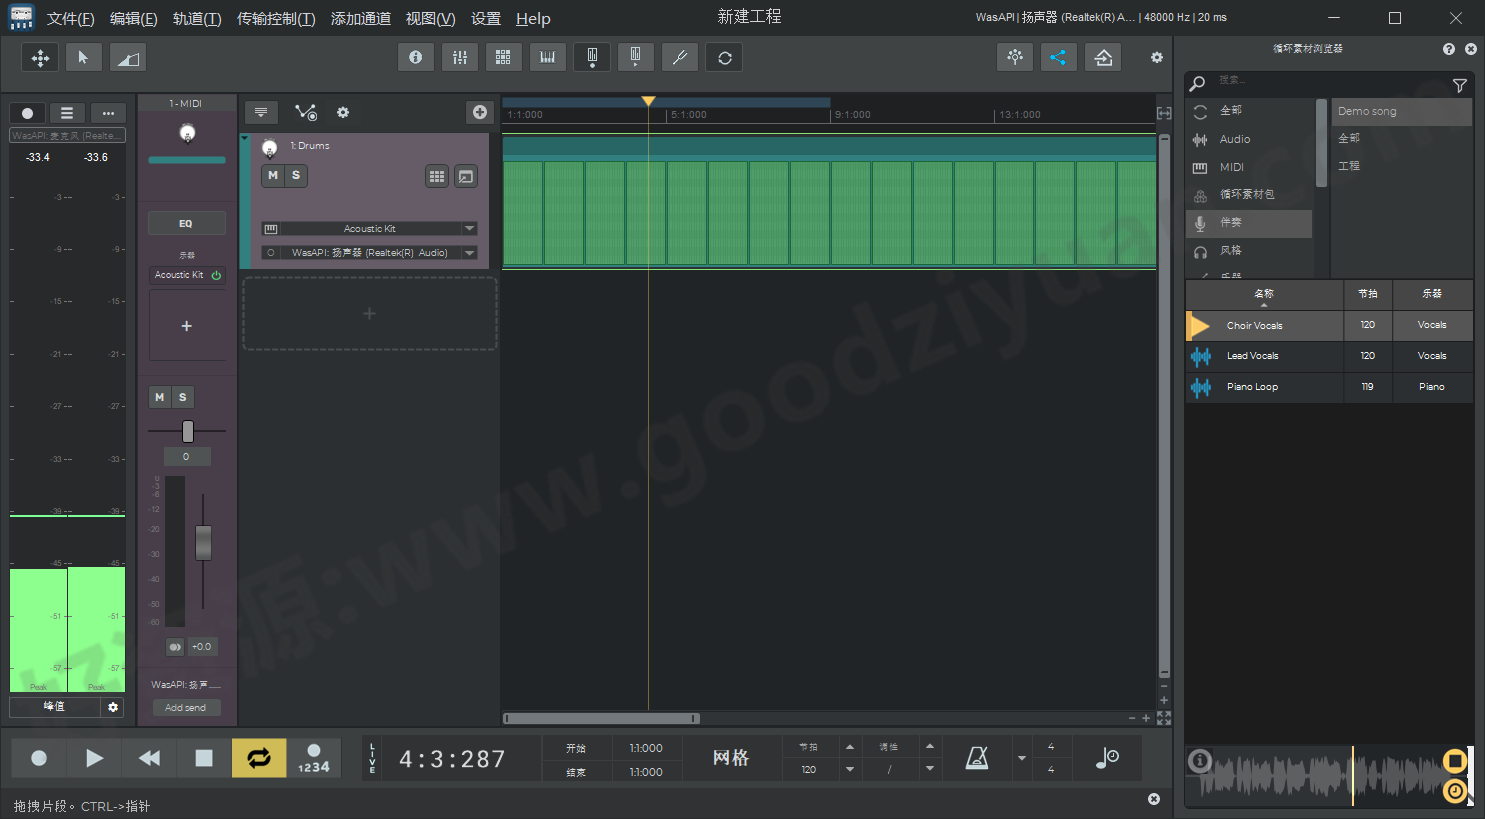Show the virtual piano keyboard
1485x819 pixels.
pyautogui.click(x=547, y=57)
